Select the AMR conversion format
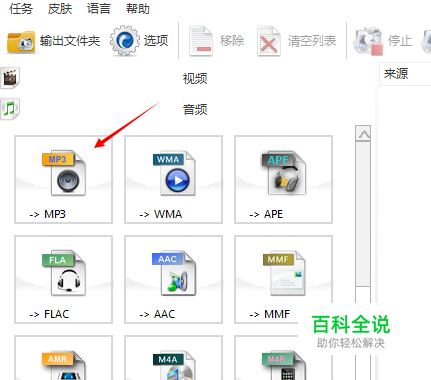 pos(63,358)
